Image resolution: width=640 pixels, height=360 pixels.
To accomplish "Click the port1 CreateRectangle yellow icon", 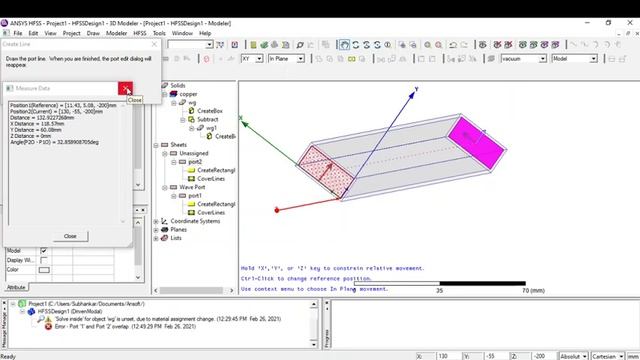I will 191,204.
